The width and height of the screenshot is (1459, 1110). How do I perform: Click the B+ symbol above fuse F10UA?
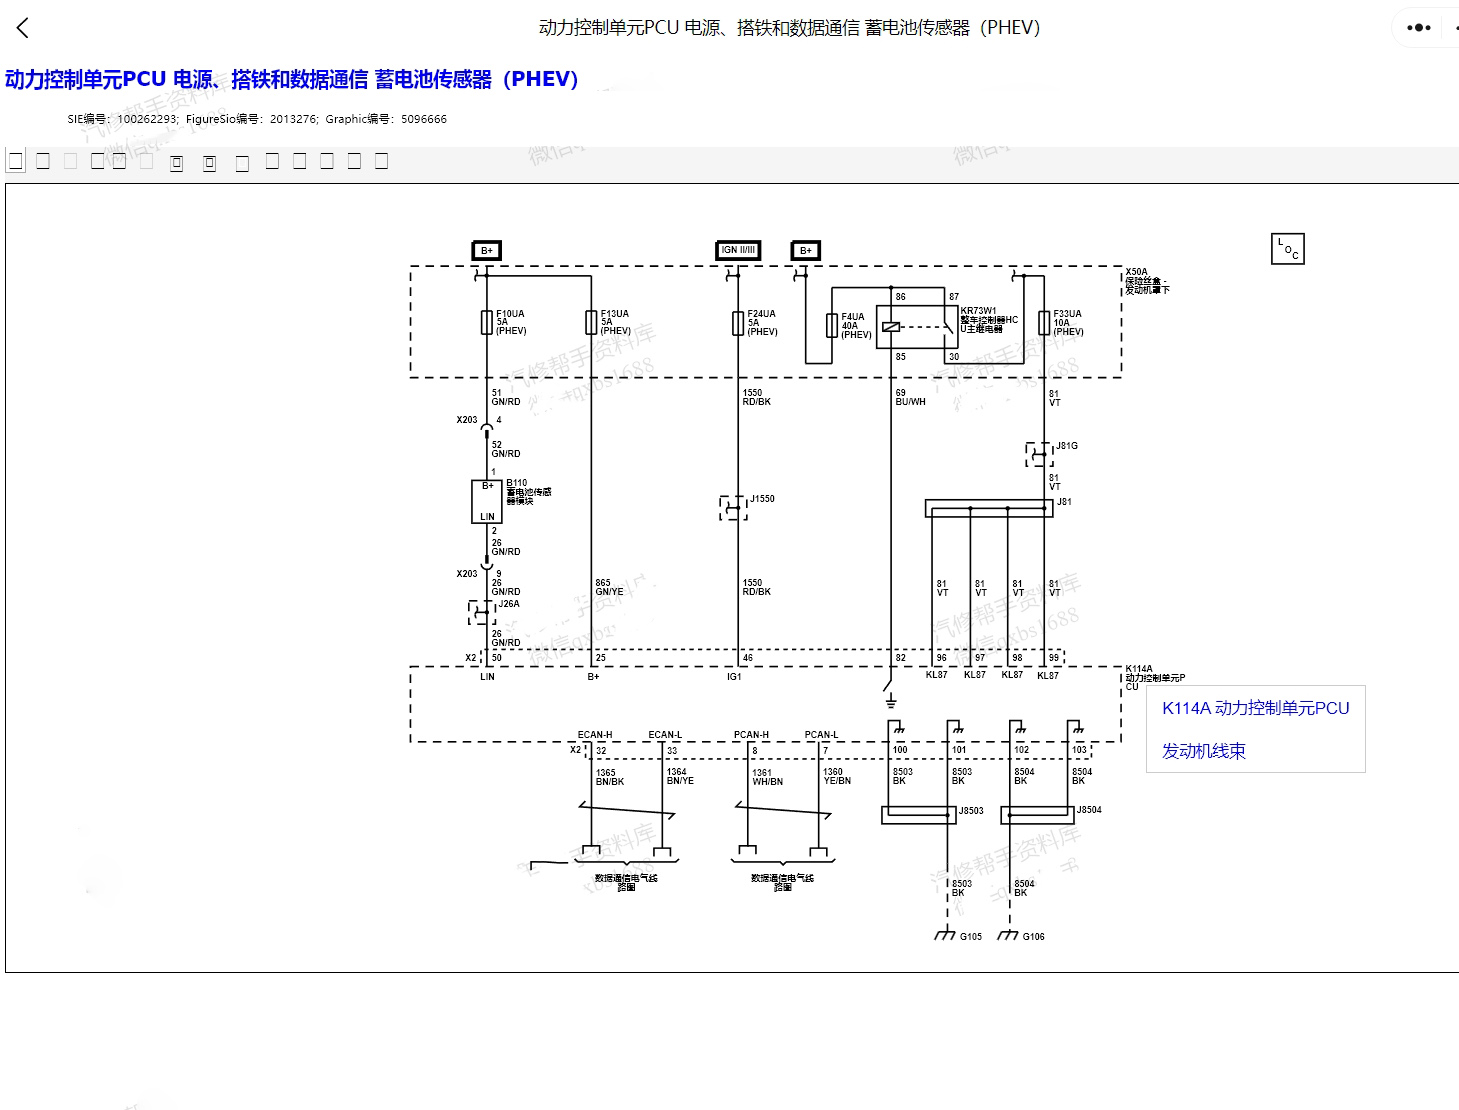click(486, 251)
